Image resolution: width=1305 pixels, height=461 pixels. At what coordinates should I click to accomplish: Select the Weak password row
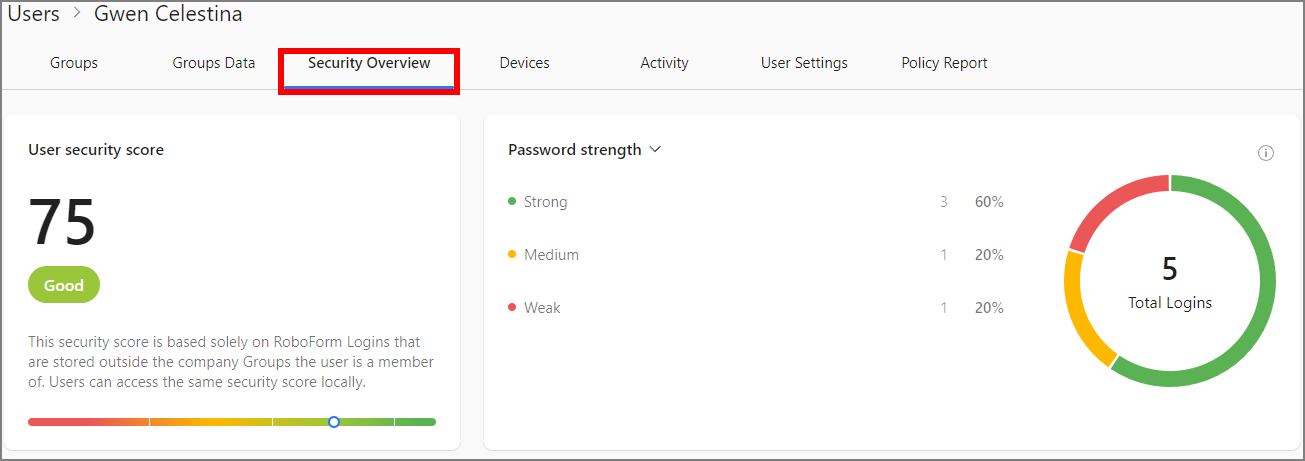click(542, 308)
